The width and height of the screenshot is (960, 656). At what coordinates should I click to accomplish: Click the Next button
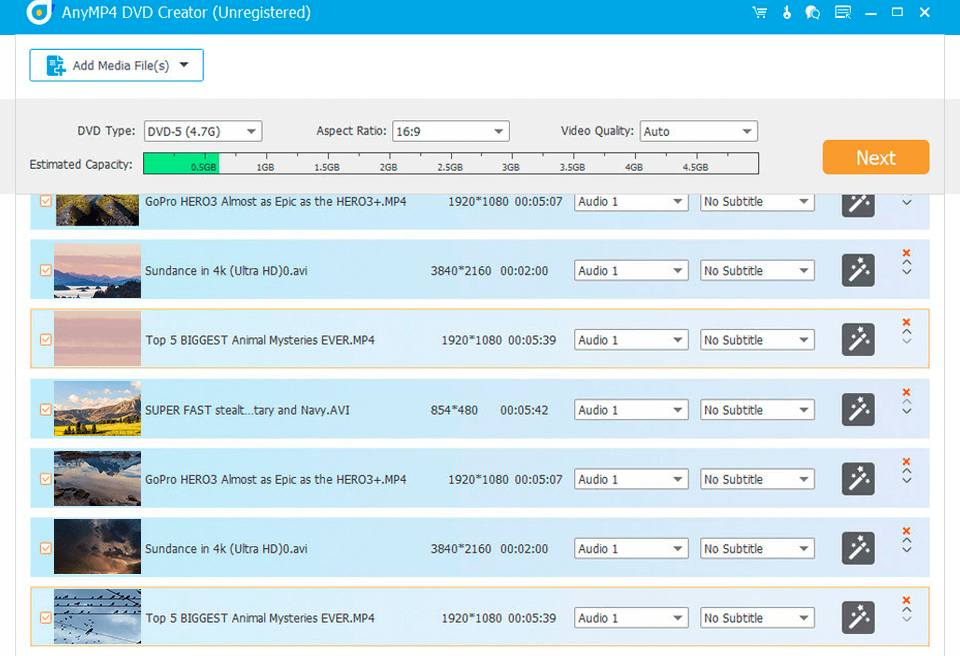tap(875, 157)
